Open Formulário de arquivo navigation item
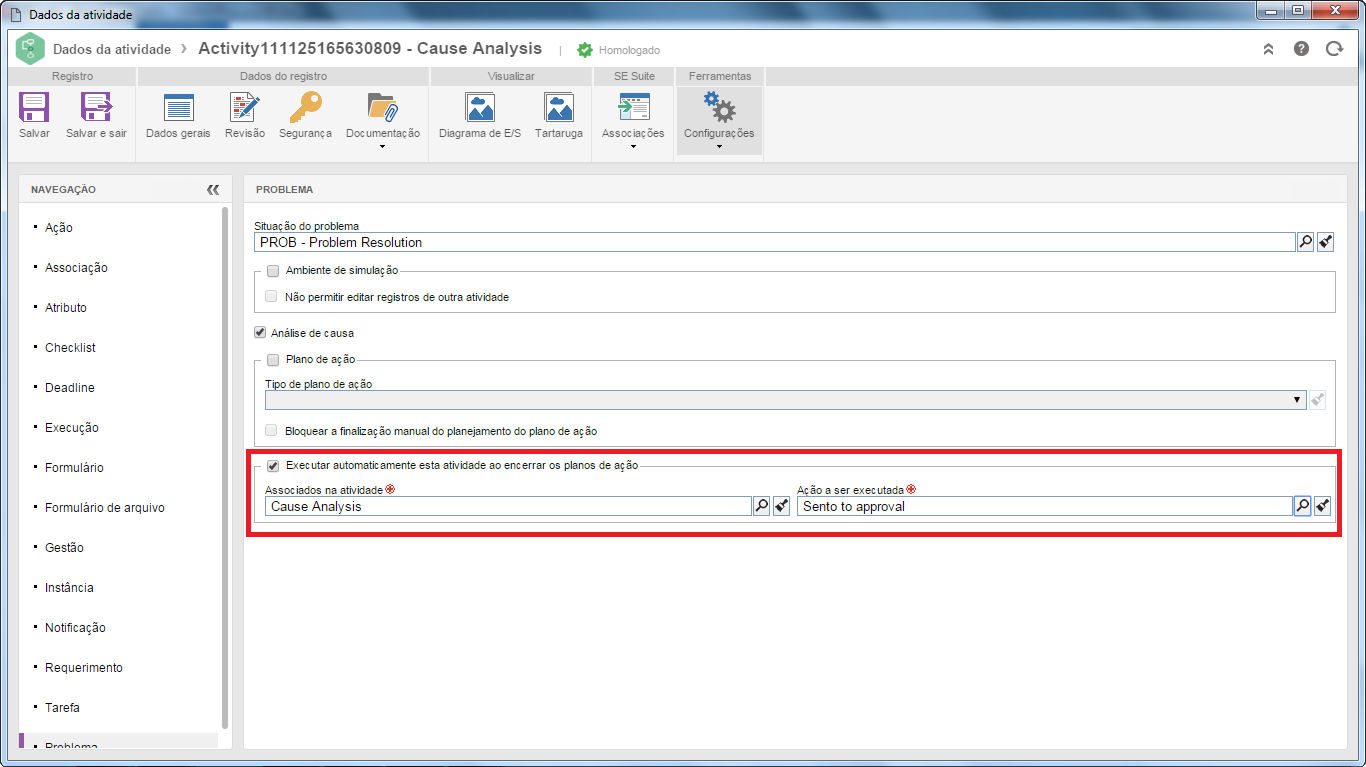The width and height of the screenshot is (1366, 767). pos(105,507)
